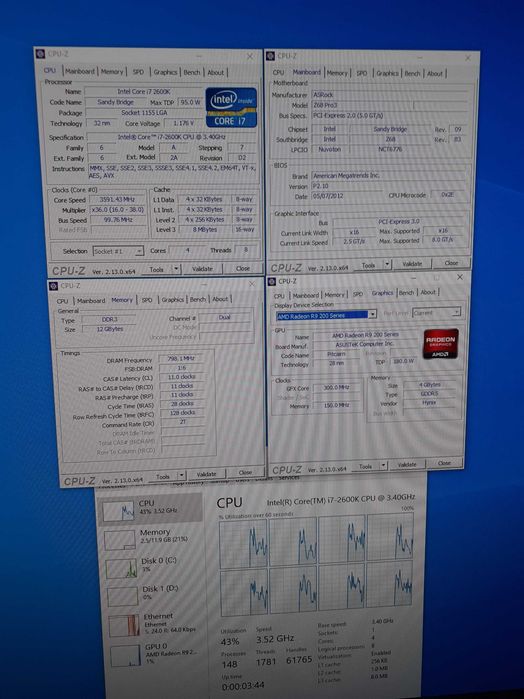Image resolution: width=524 pixels, height=699 pixels.
Task: Open Tools dropdown arrow in CPU tab window
Action: [x=176, y=269]
